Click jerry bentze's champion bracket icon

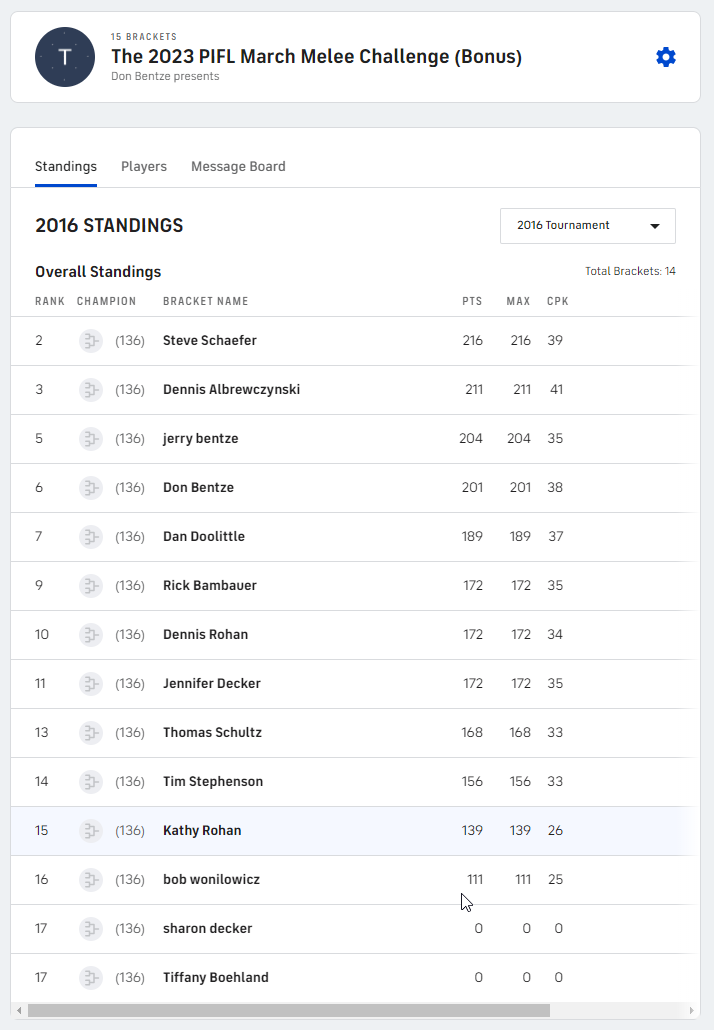point(91,439)
